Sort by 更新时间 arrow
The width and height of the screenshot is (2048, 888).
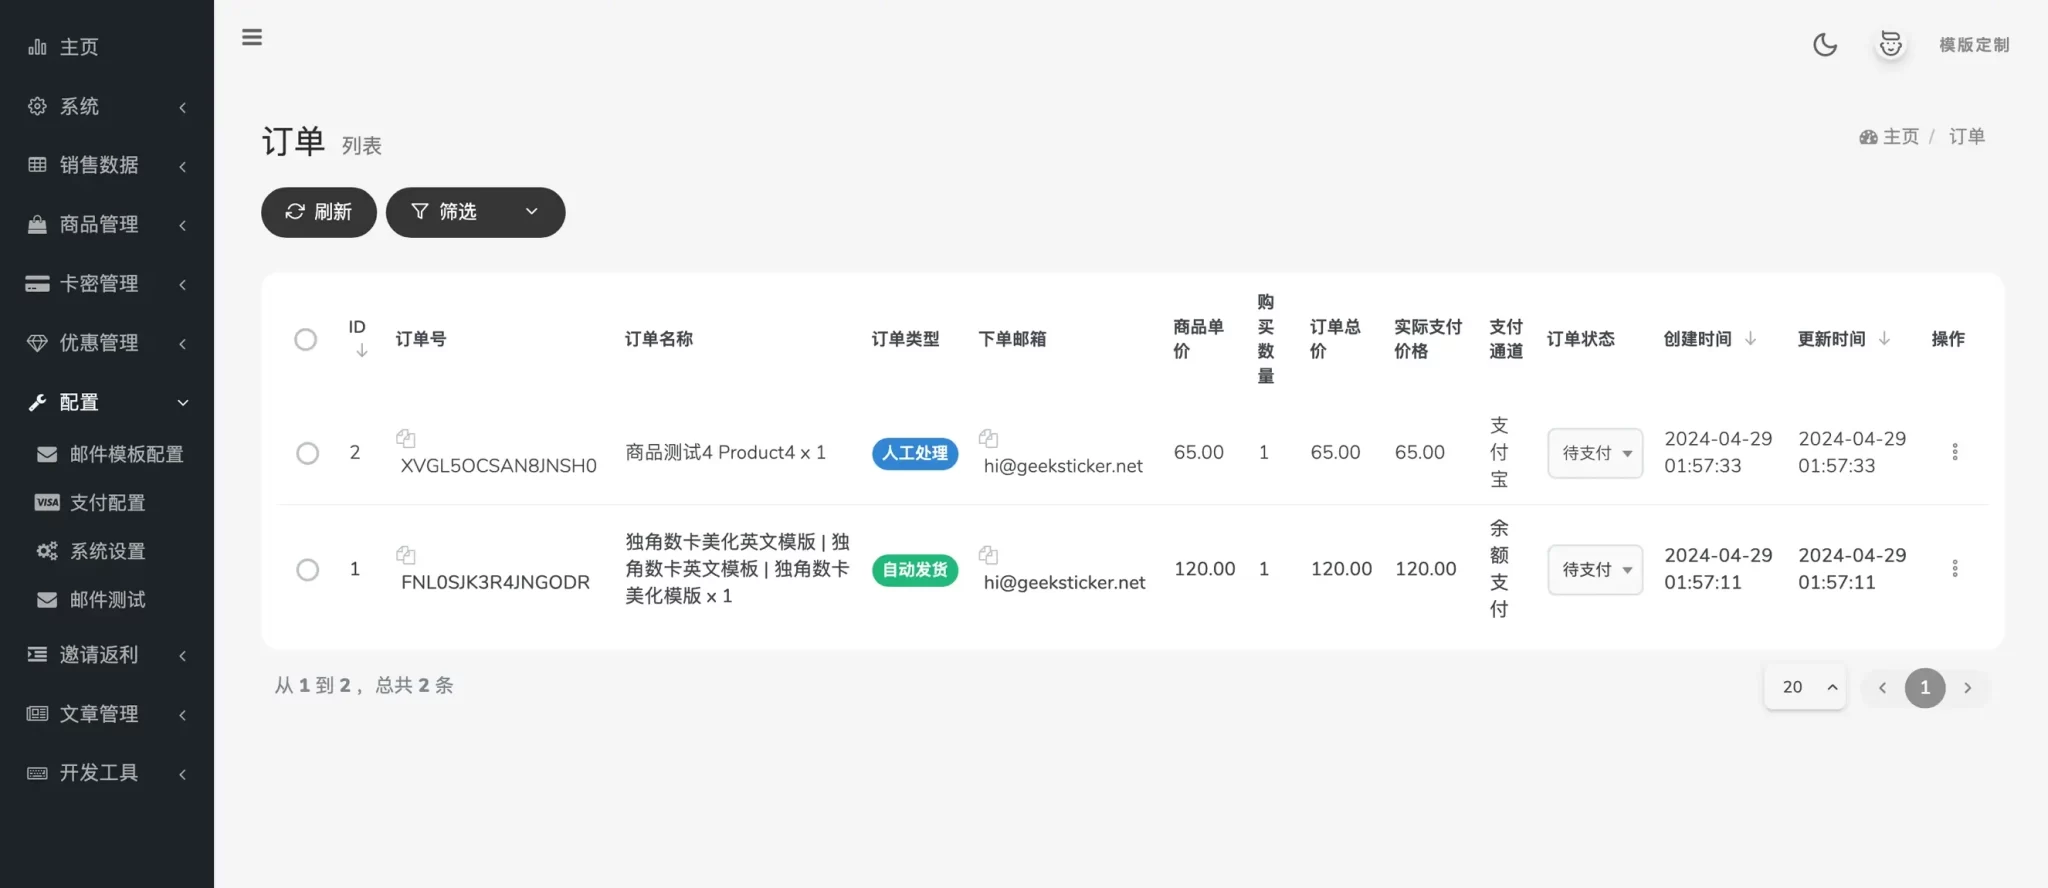tap(1884, 339)
